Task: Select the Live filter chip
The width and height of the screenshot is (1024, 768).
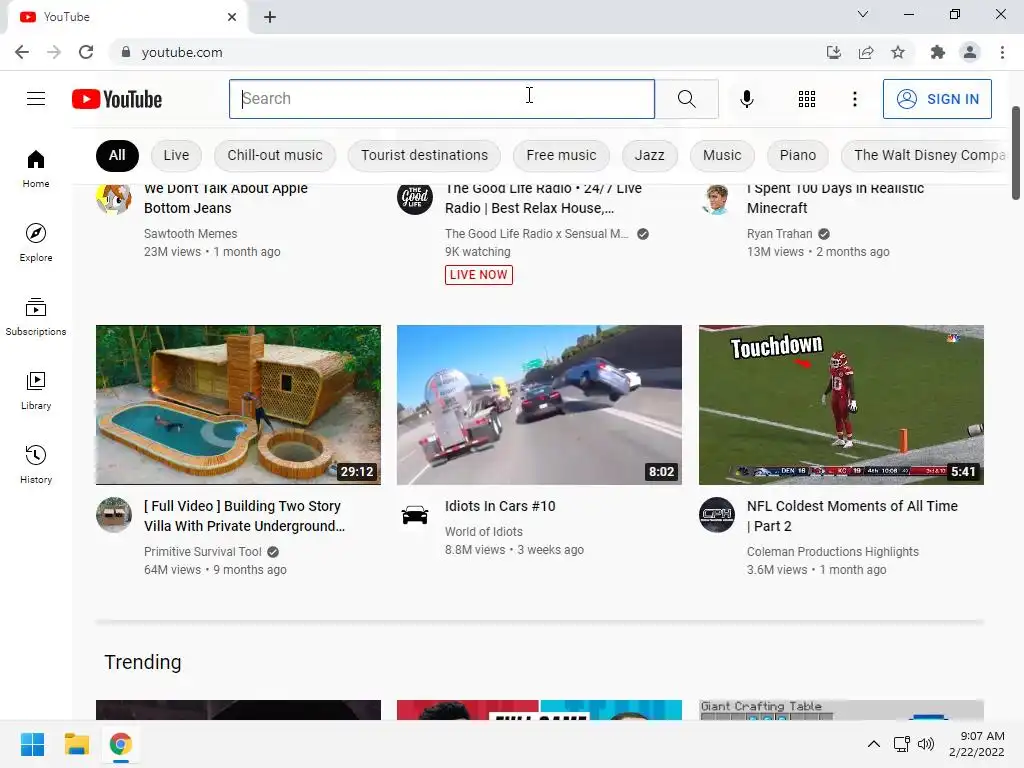Action: pos(176,155)
